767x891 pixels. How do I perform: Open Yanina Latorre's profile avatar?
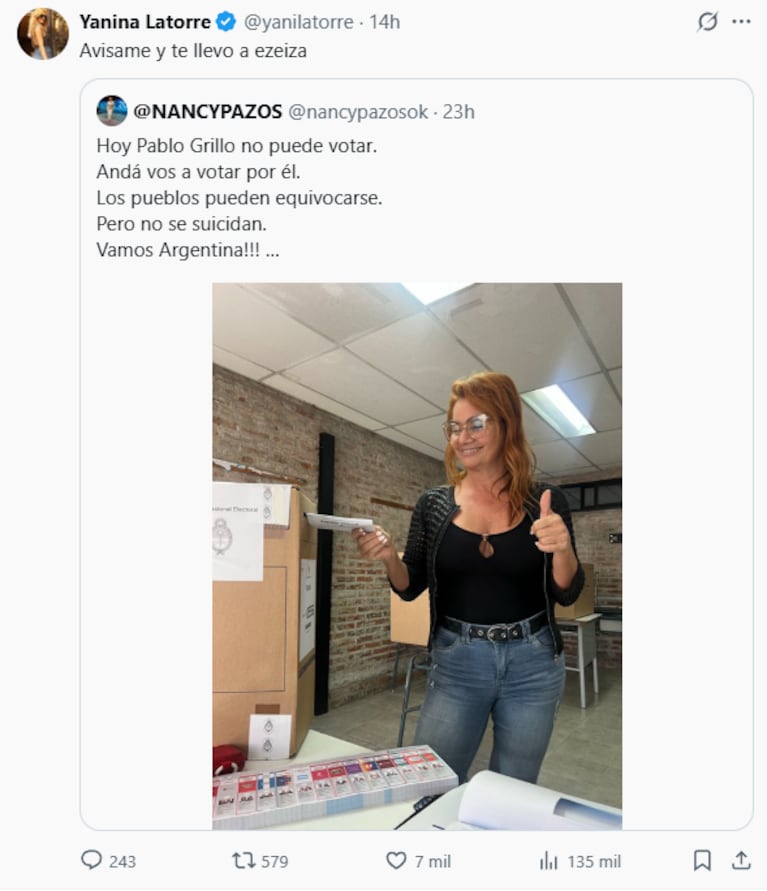[x=43, y=34]
